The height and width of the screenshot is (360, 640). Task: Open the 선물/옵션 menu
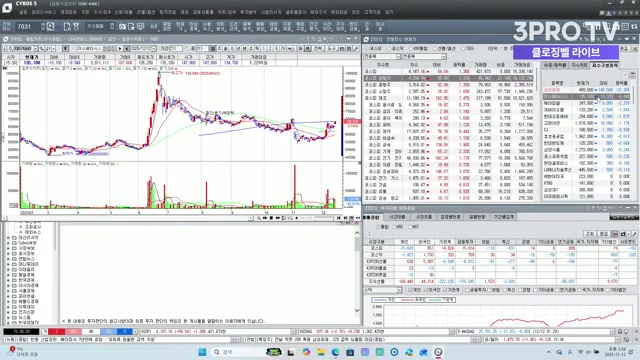146,12
